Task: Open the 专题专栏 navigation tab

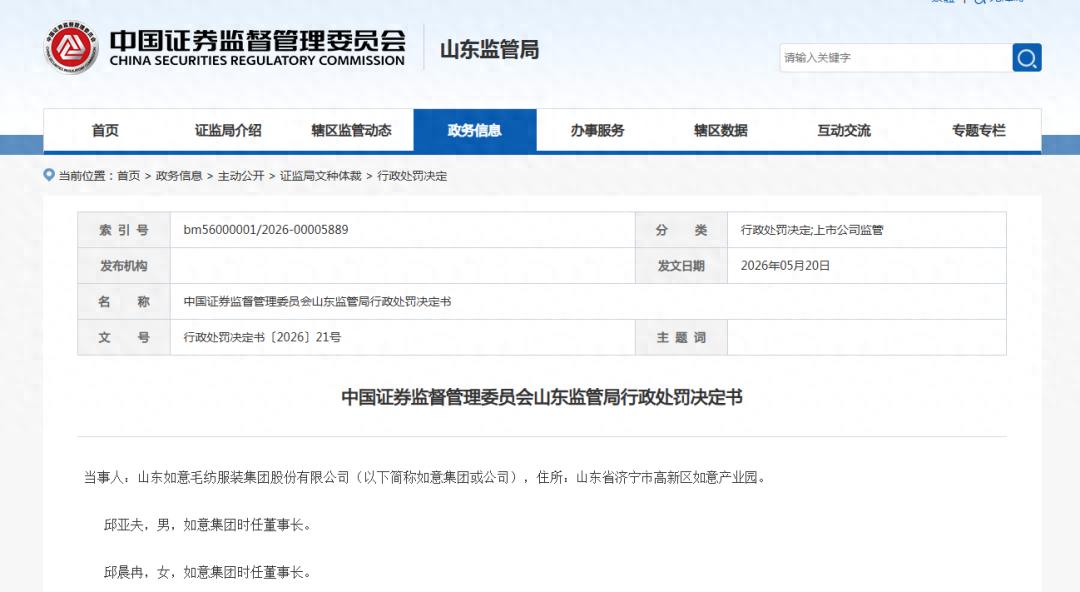Action: coord(979,130)
